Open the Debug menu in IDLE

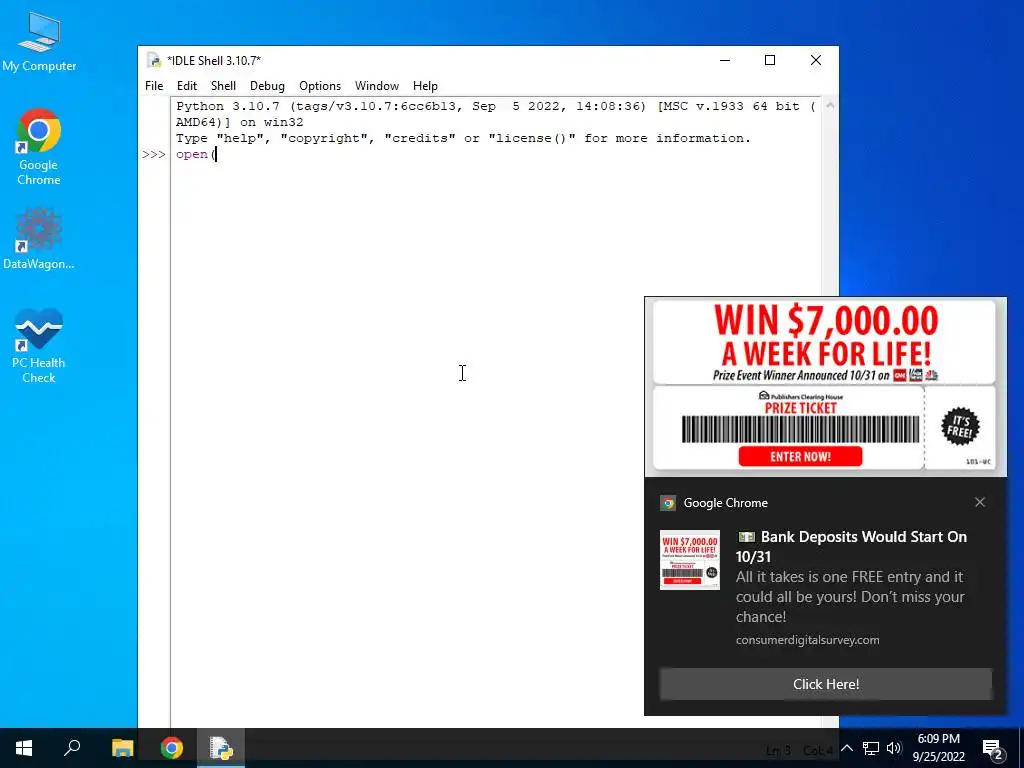point(267,86)
